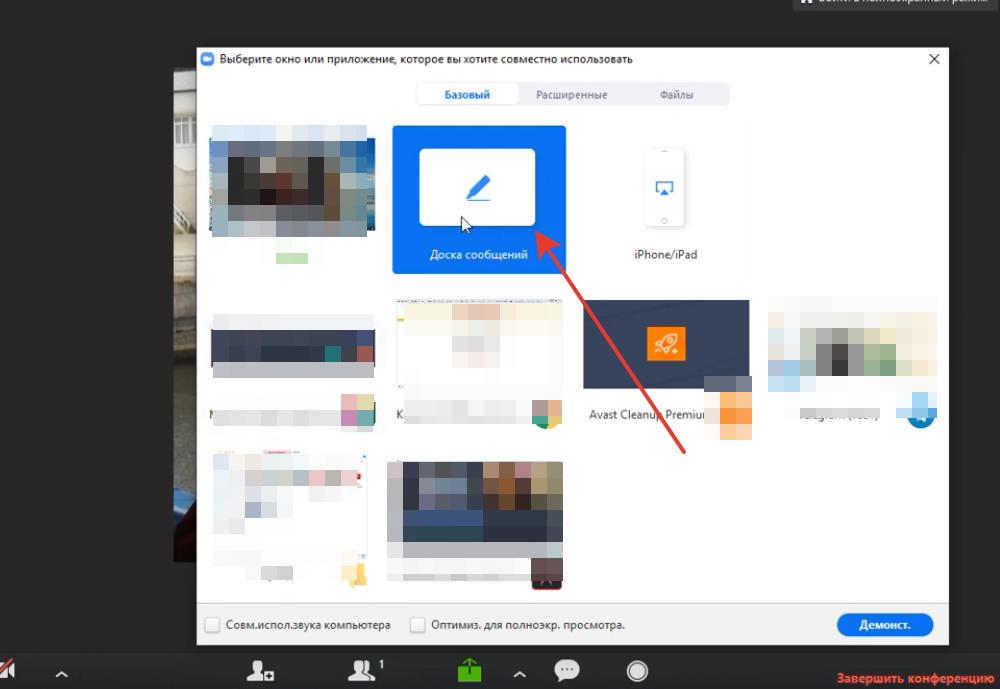Choose the iPhone/iPad sharing option
The image size is (1000, 689).
click(x=665, y=199)
